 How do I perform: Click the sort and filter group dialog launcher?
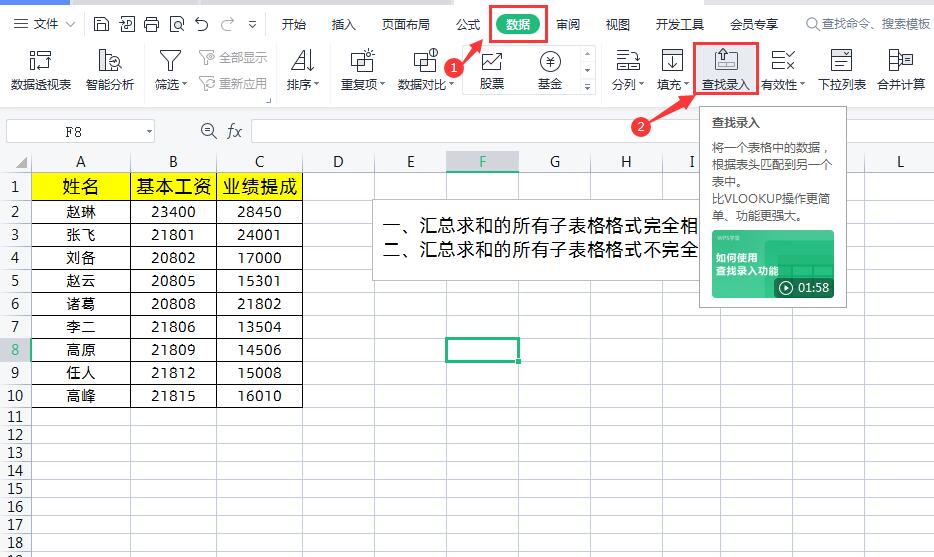click(x=269, y=101)
